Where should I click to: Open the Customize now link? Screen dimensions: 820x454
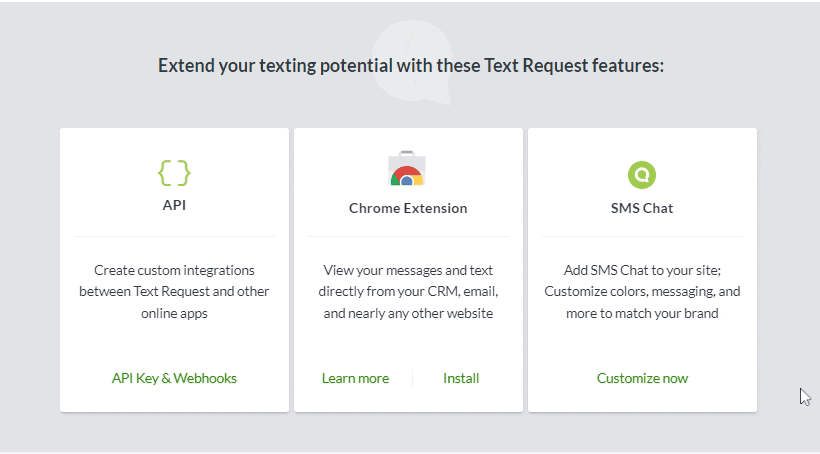[642, 378]
